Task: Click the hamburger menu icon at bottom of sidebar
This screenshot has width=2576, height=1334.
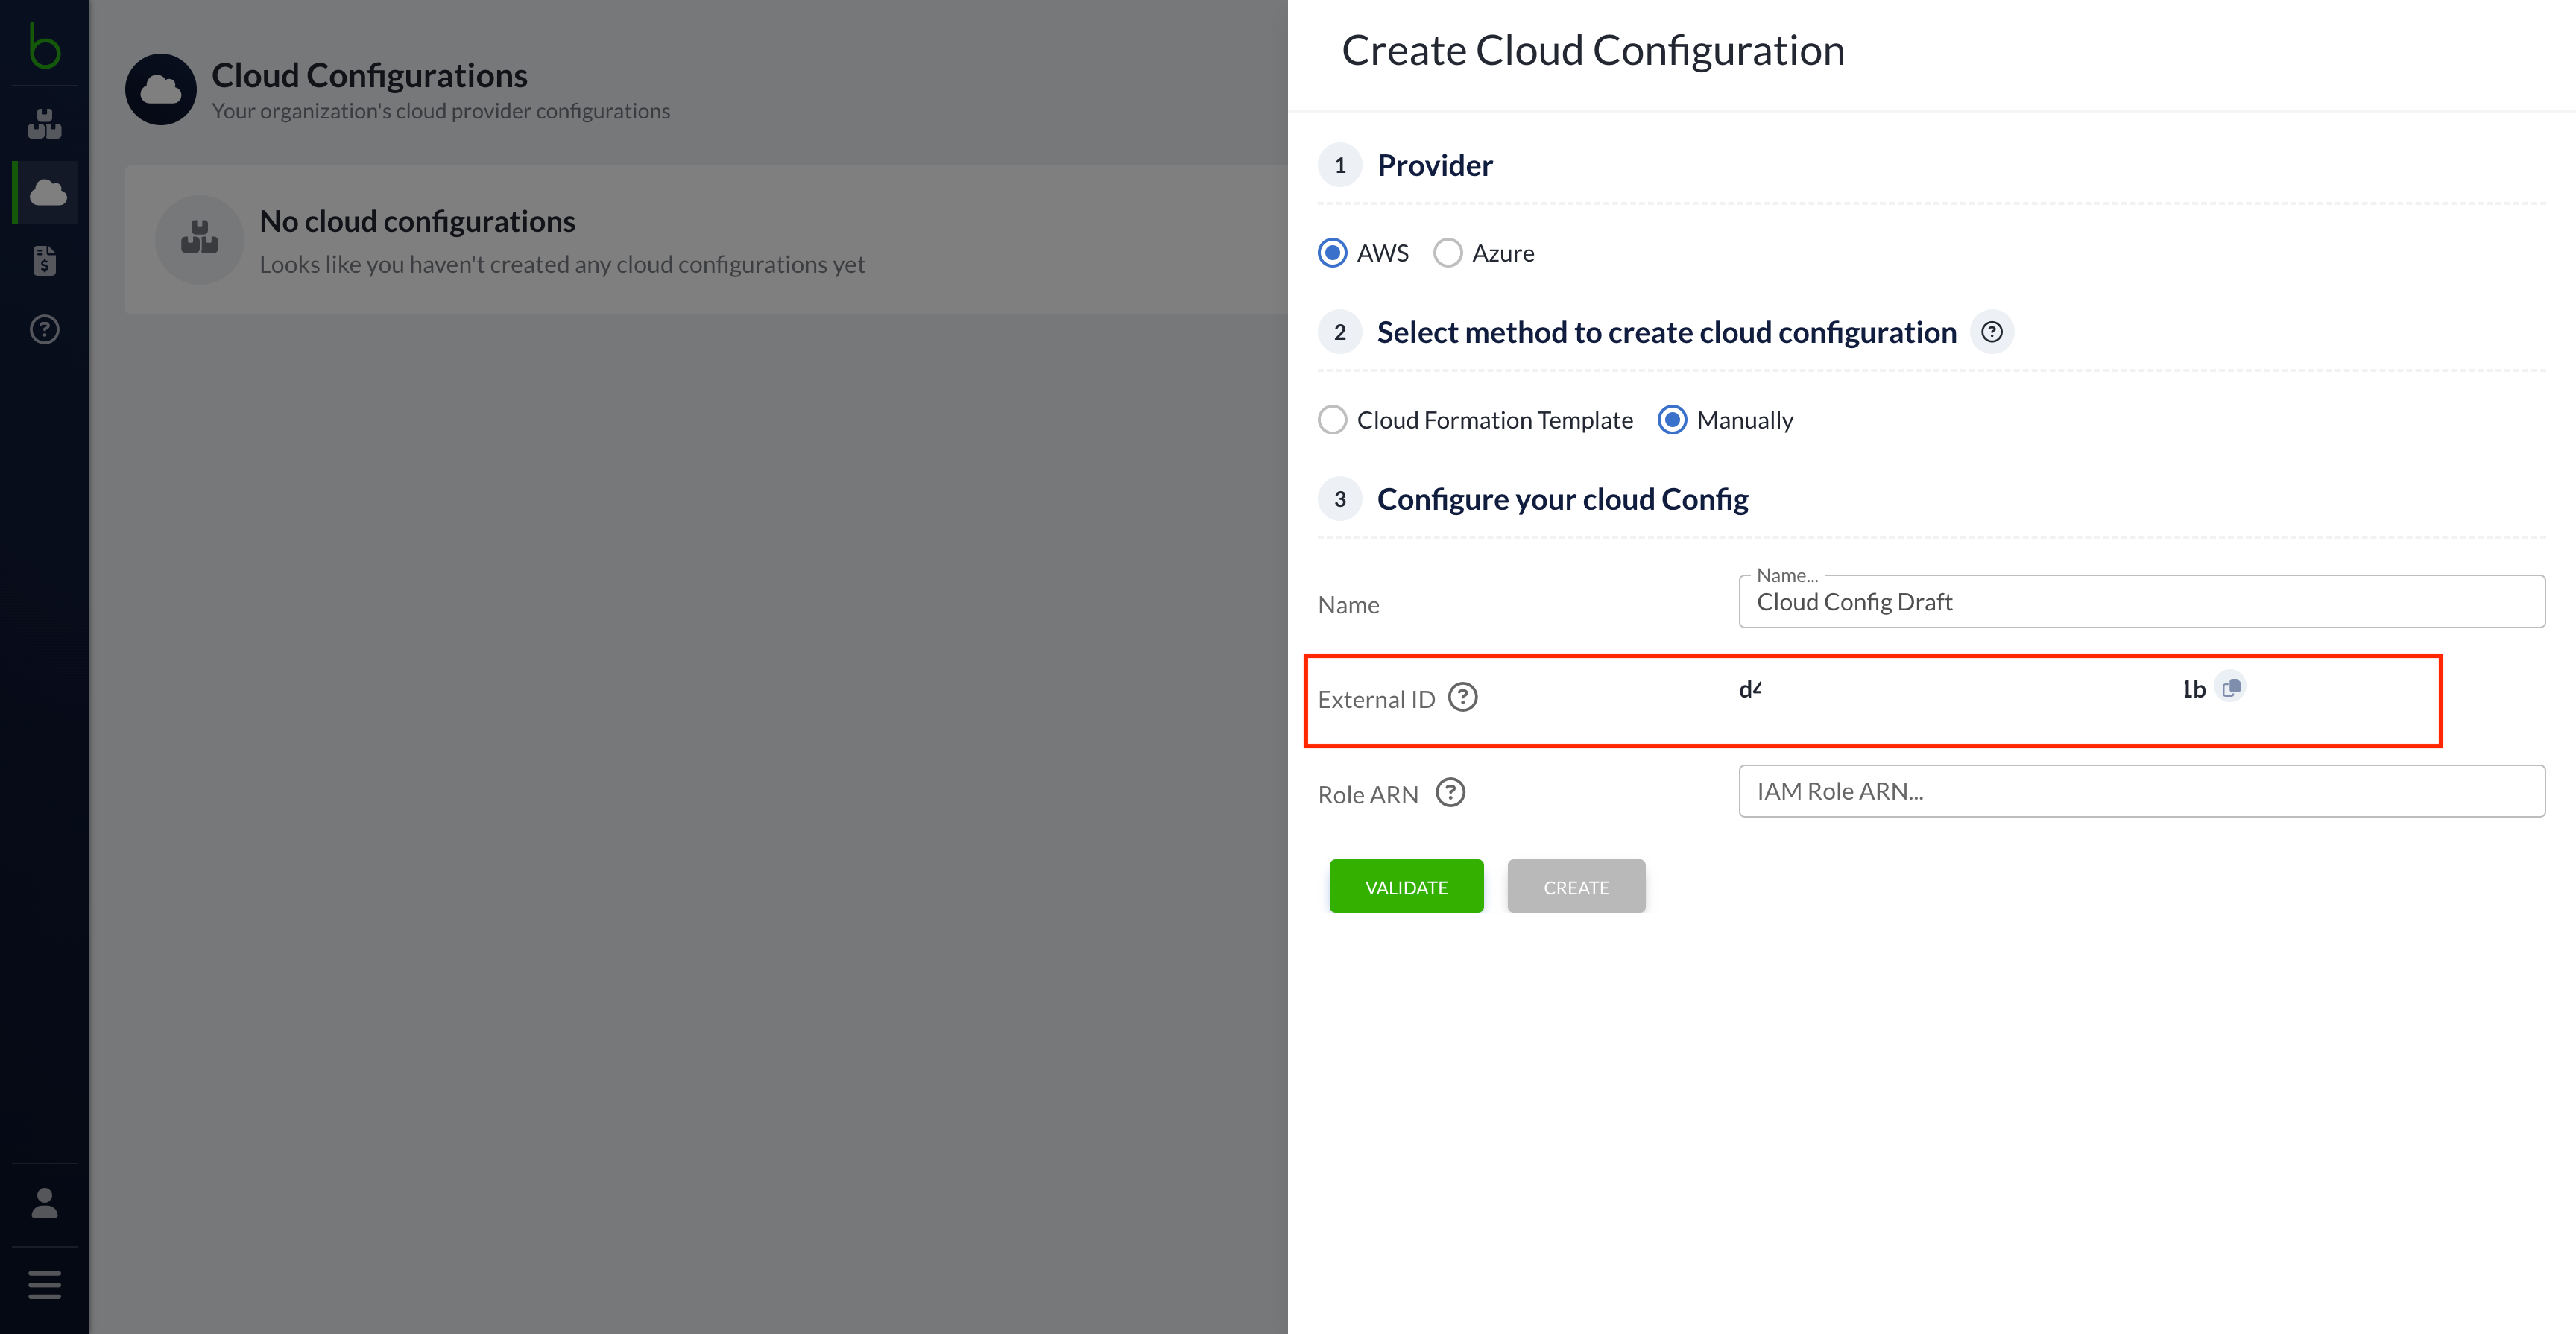Action: pos(46,1288)
